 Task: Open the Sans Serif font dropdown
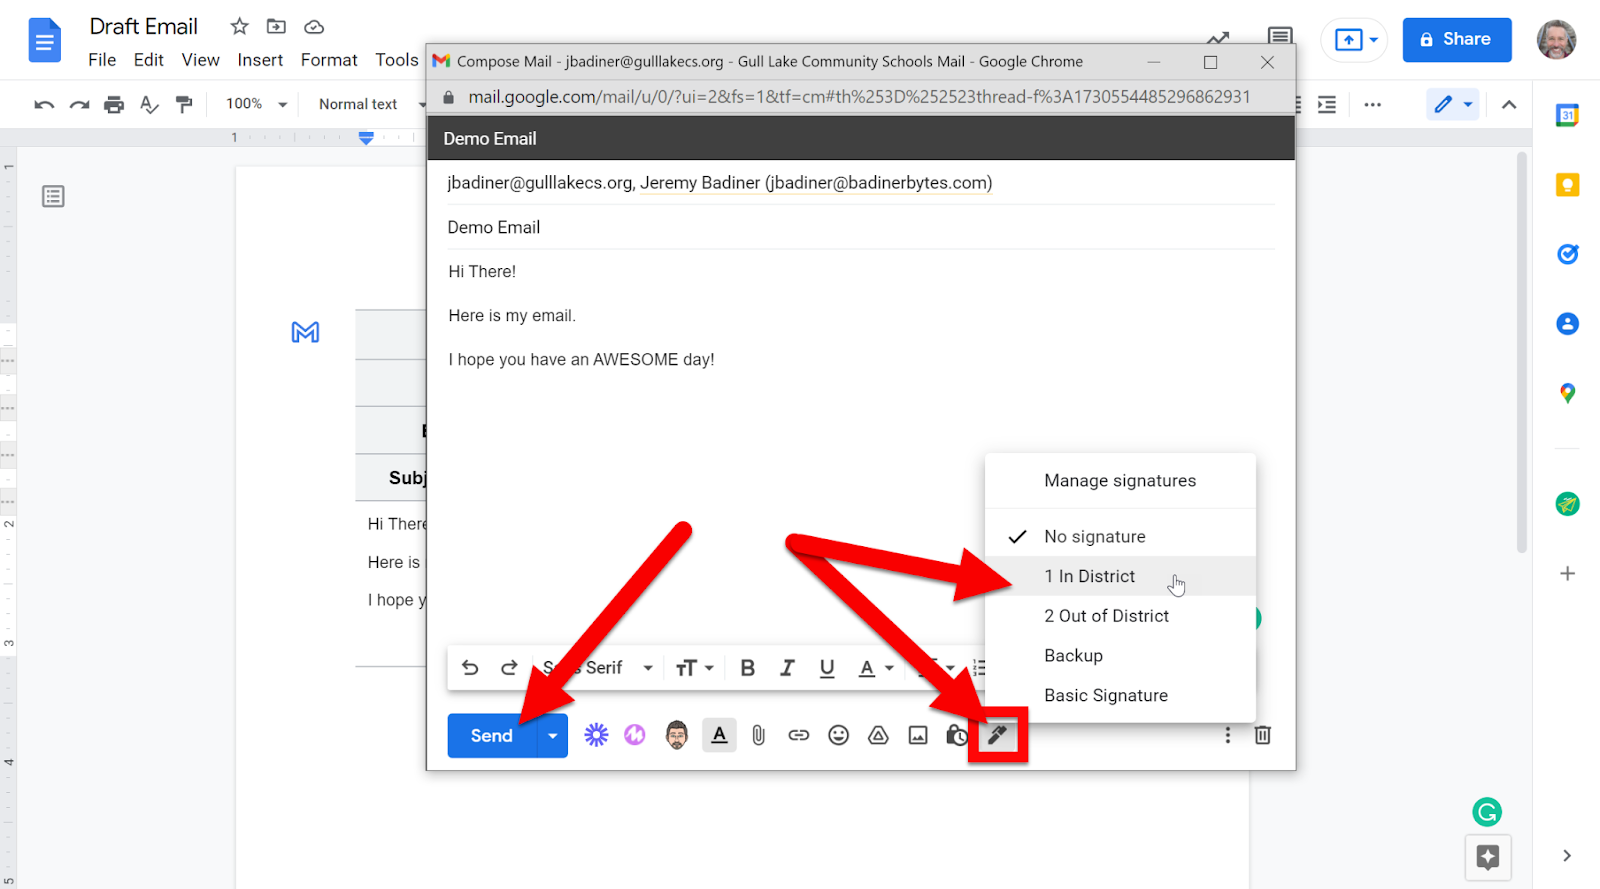598,668
